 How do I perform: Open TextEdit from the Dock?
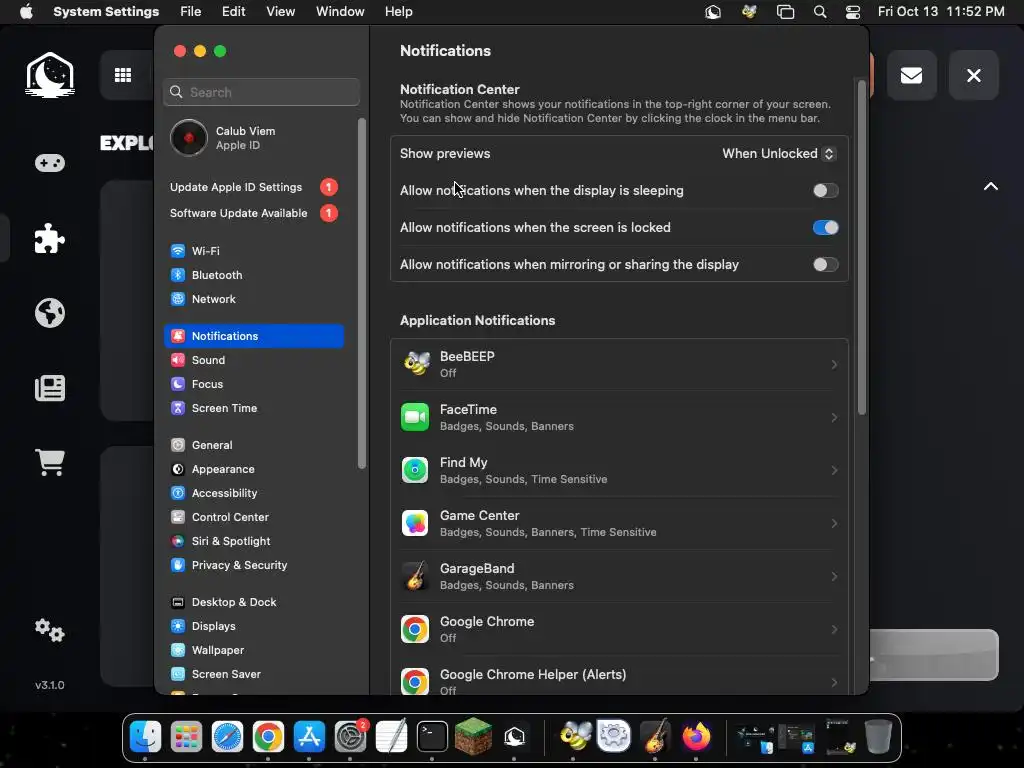pyautogui.click(x=391, y=737)
